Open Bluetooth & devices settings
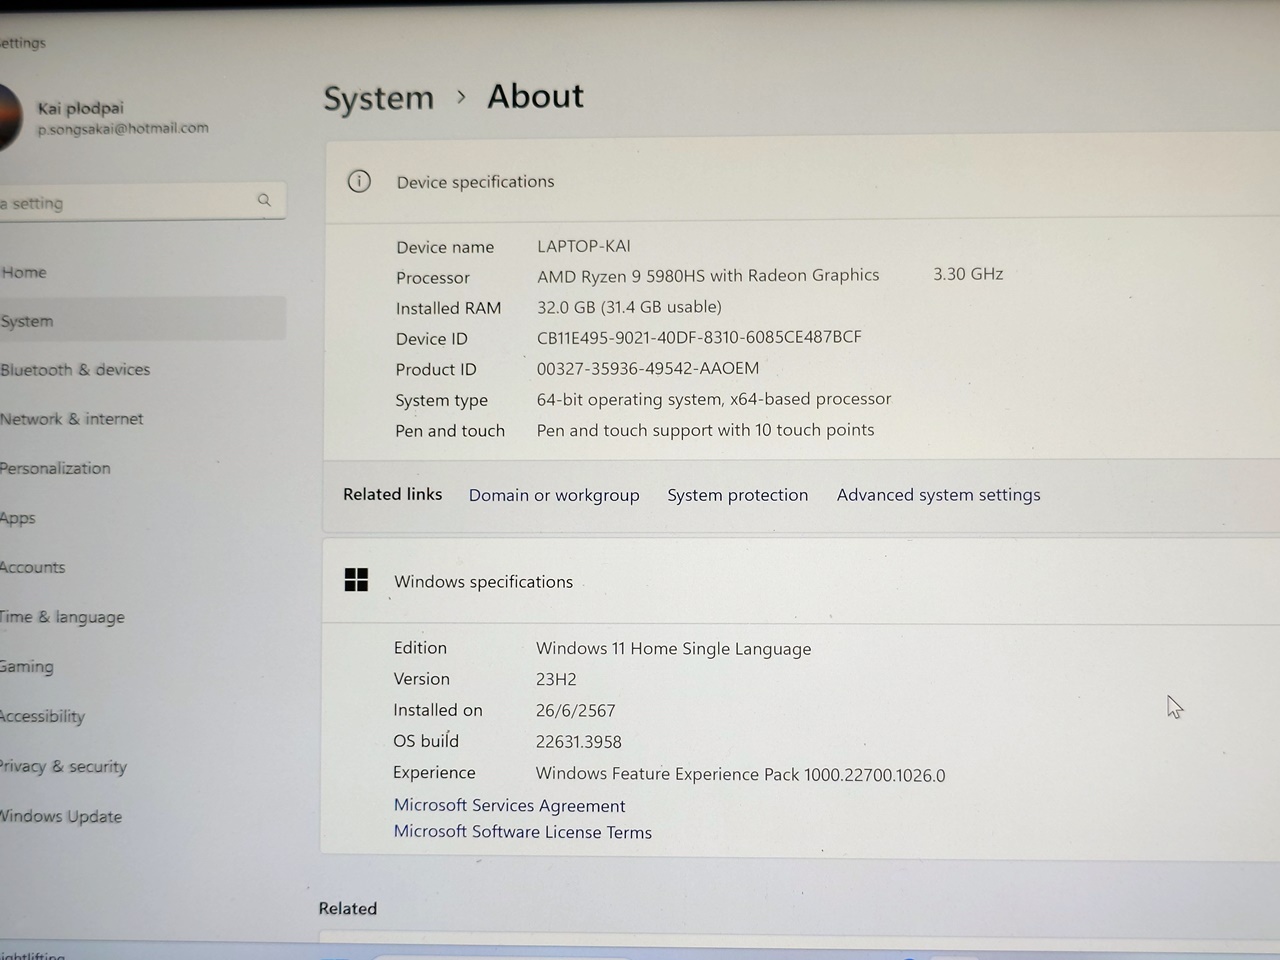The image size is (1280, 960). tap(75, 369)
